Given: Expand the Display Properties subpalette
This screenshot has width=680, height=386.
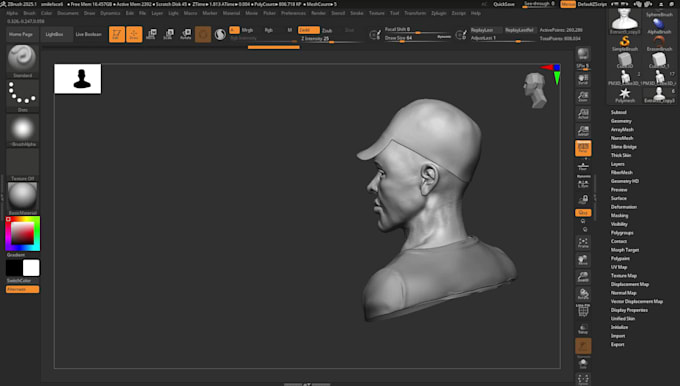Looking at the screenshot, I should (629, 310).
